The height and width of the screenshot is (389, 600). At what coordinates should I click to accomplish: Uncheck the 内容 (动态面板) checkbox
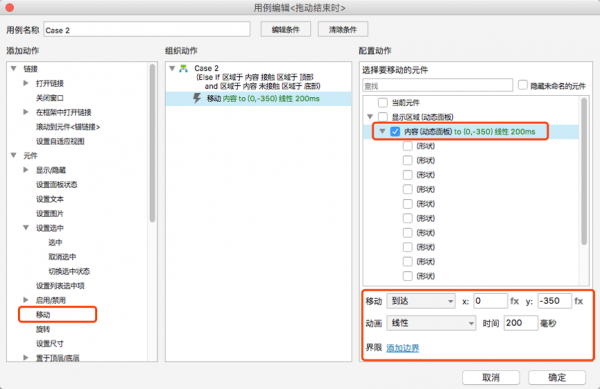[395, 132]
